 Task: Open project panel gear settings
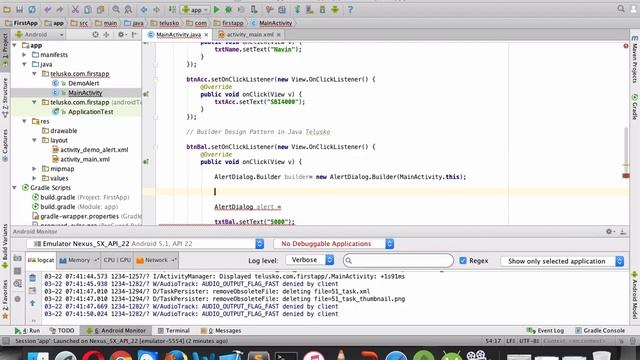pyautogui.click(x=121, y=35)
